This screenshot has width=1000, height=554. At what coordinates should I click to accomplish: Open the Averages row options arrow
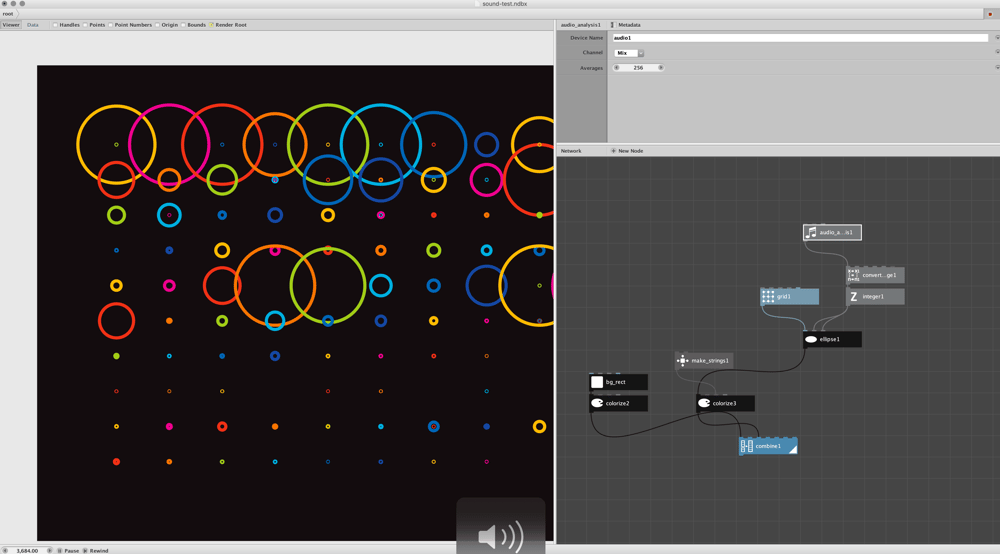[997, 67]
